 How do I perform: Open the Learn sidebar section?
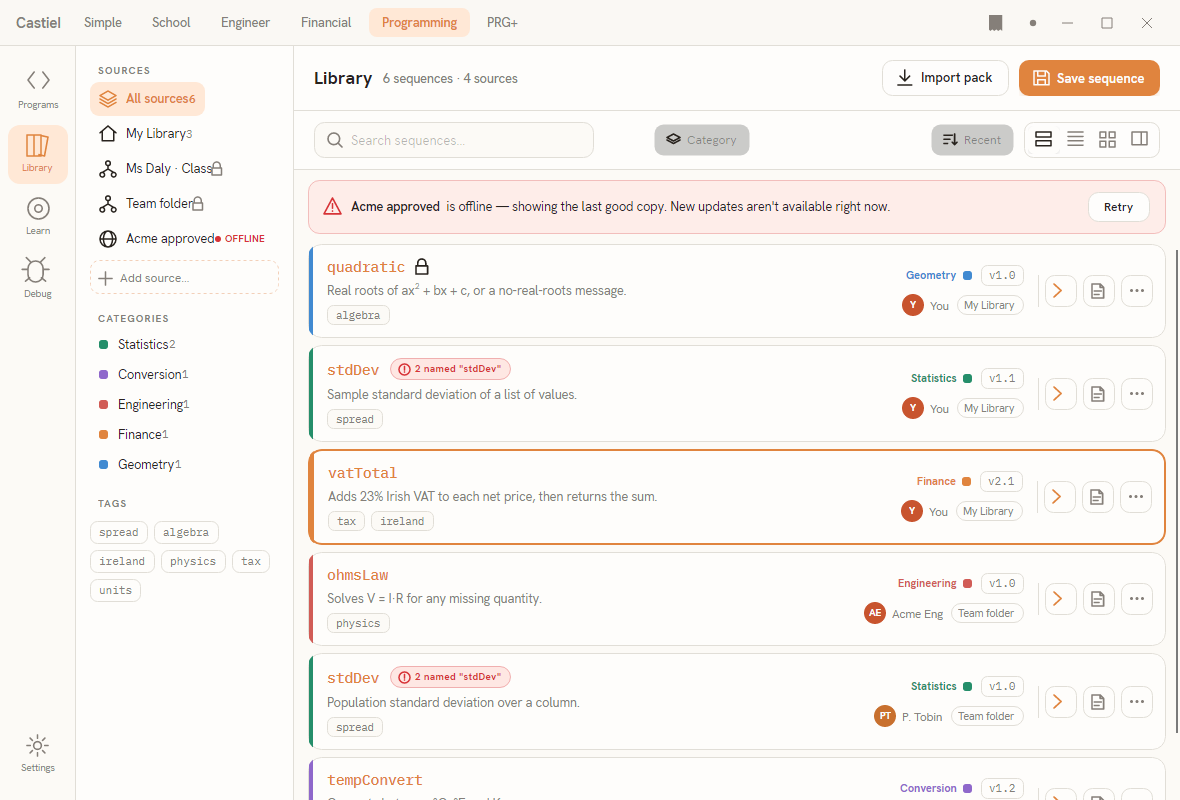(x=38, y=217)
